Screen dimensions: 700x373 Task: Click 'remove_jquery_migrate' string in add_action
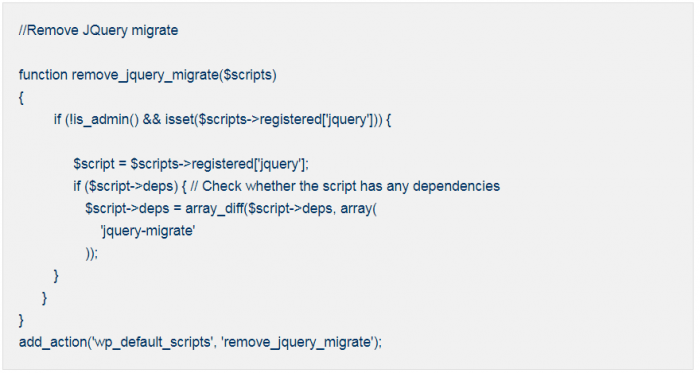(x=297, y=342)
